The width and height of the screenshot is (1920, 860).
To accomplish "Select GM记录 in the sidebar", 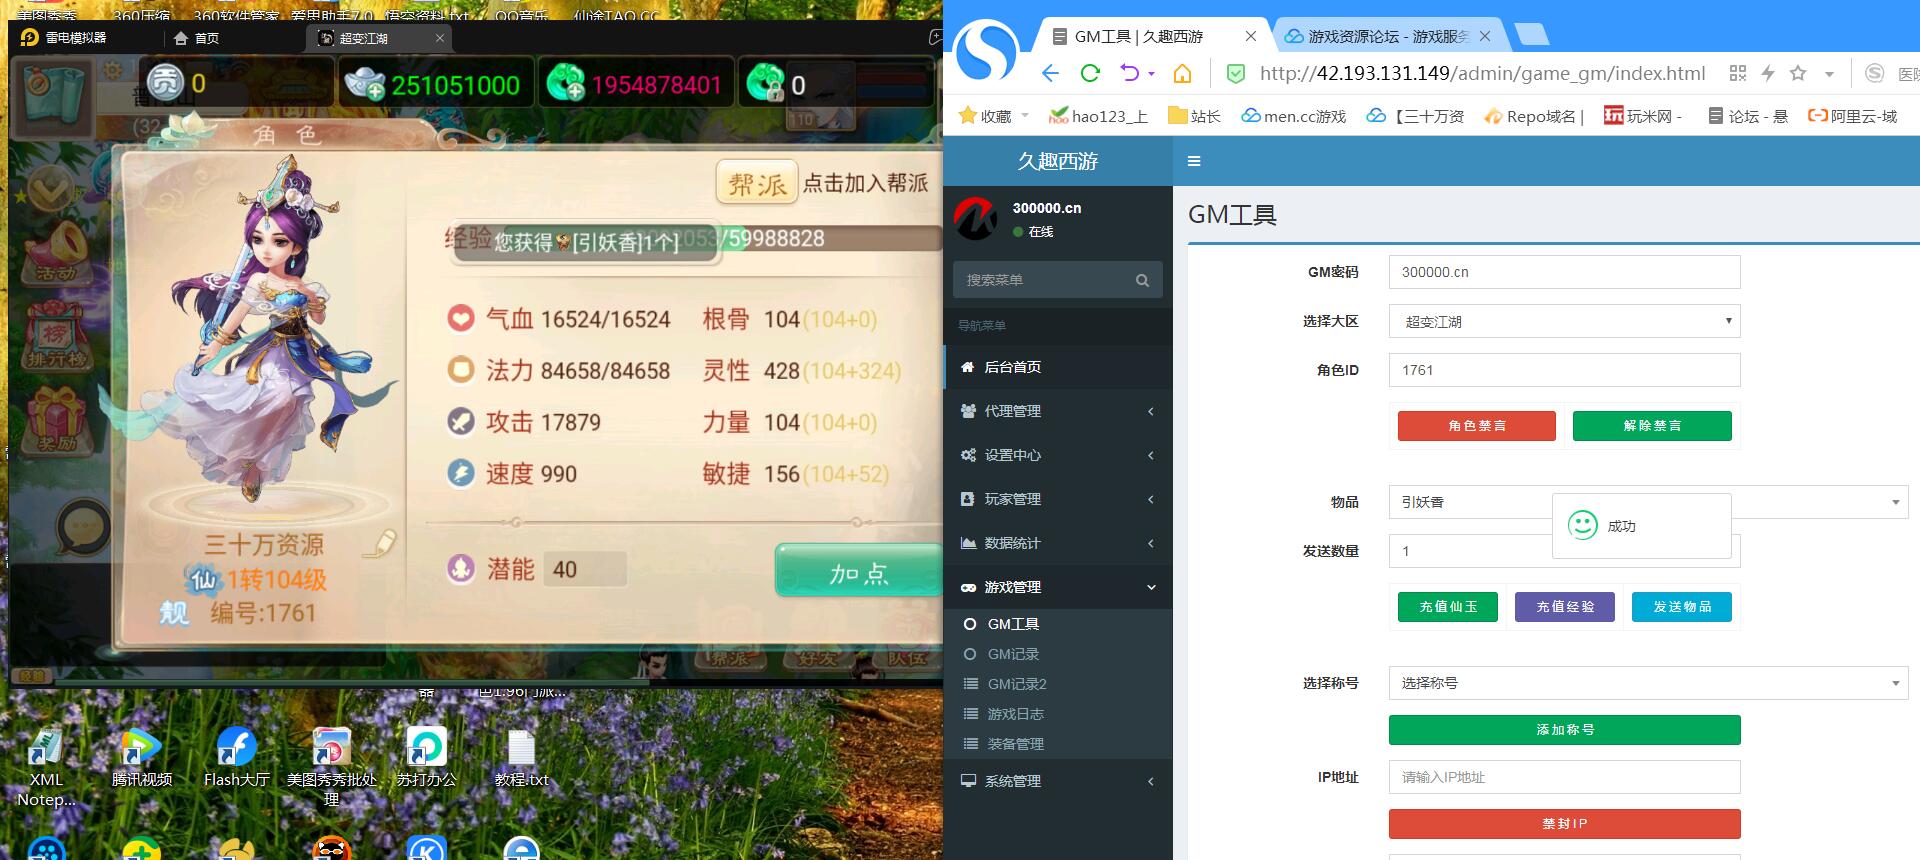I will (x=1013, y=654).
